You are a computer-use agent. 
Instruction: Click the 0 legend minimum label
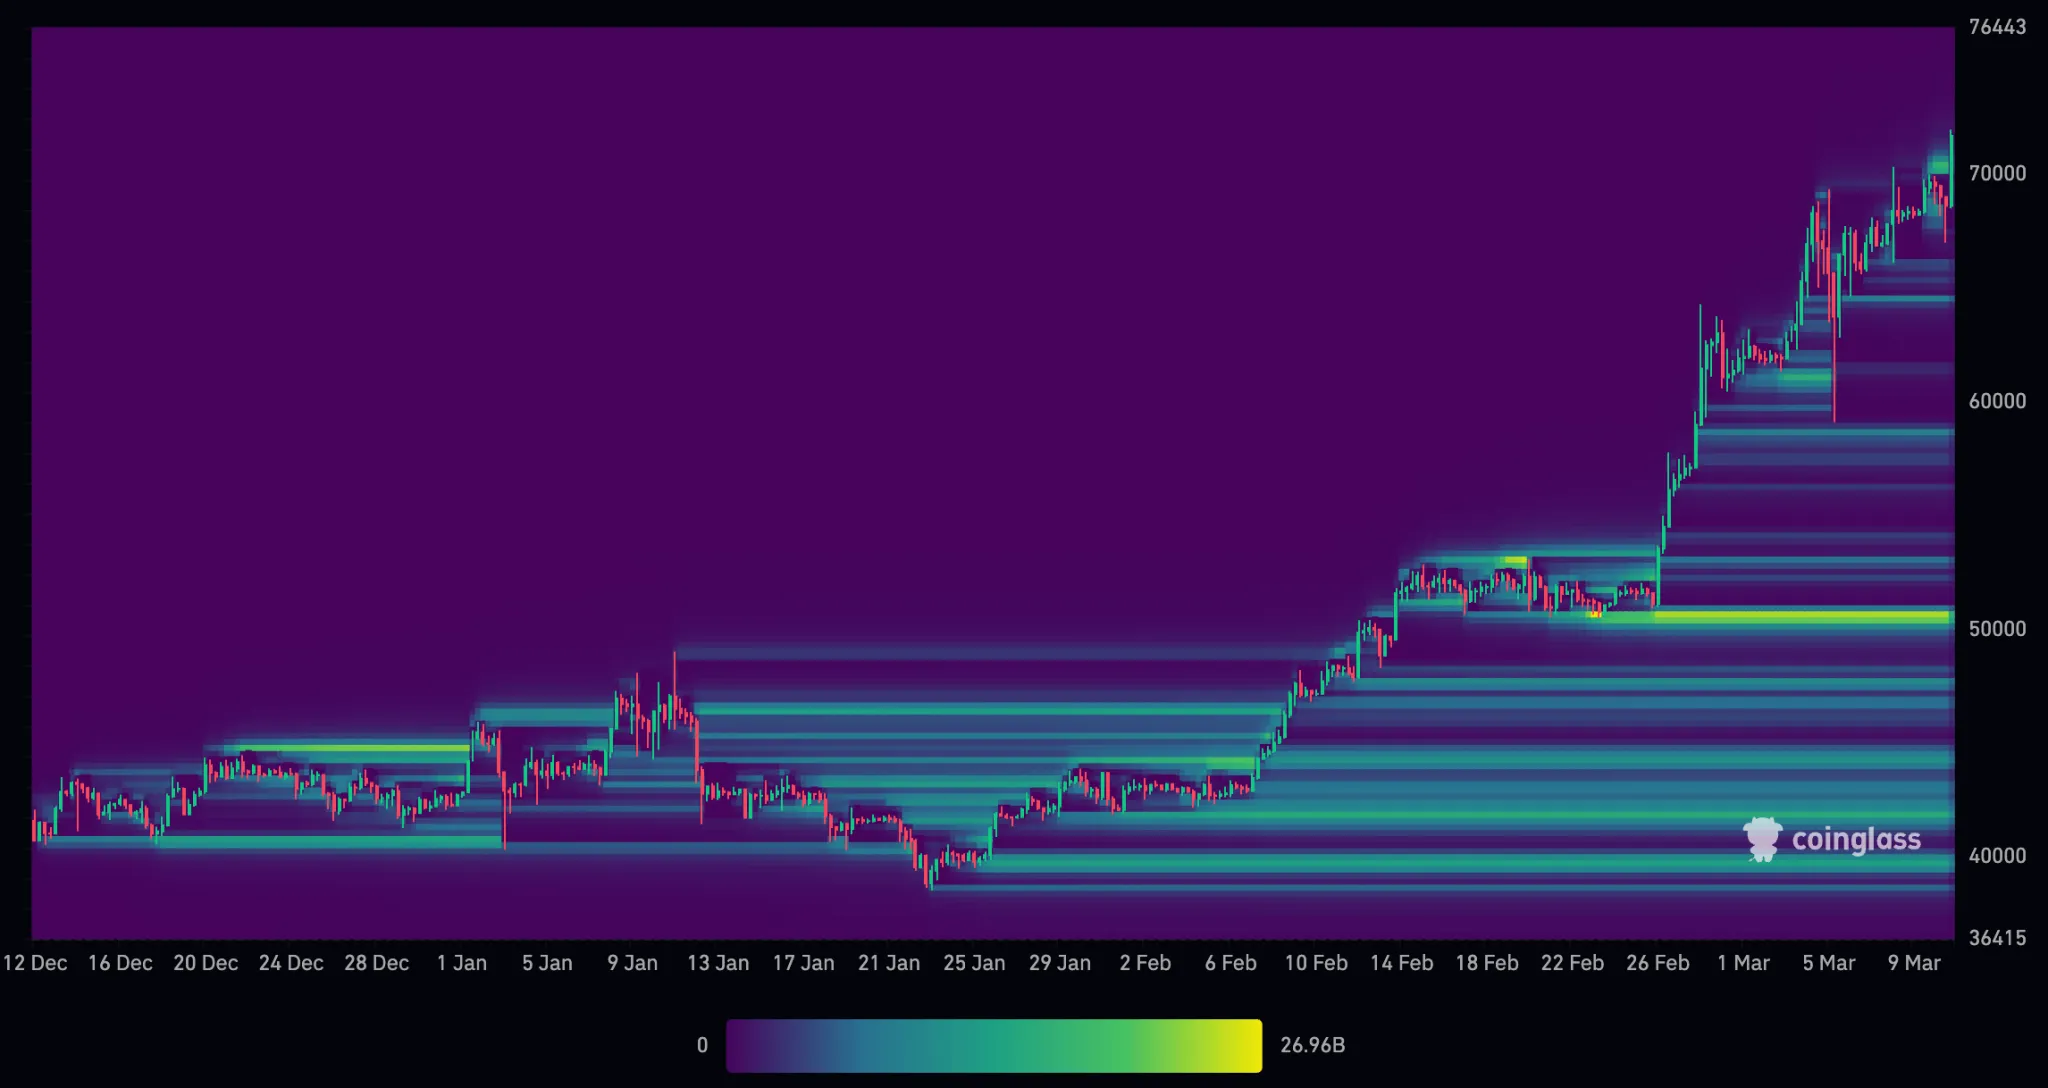point(702,1045)
